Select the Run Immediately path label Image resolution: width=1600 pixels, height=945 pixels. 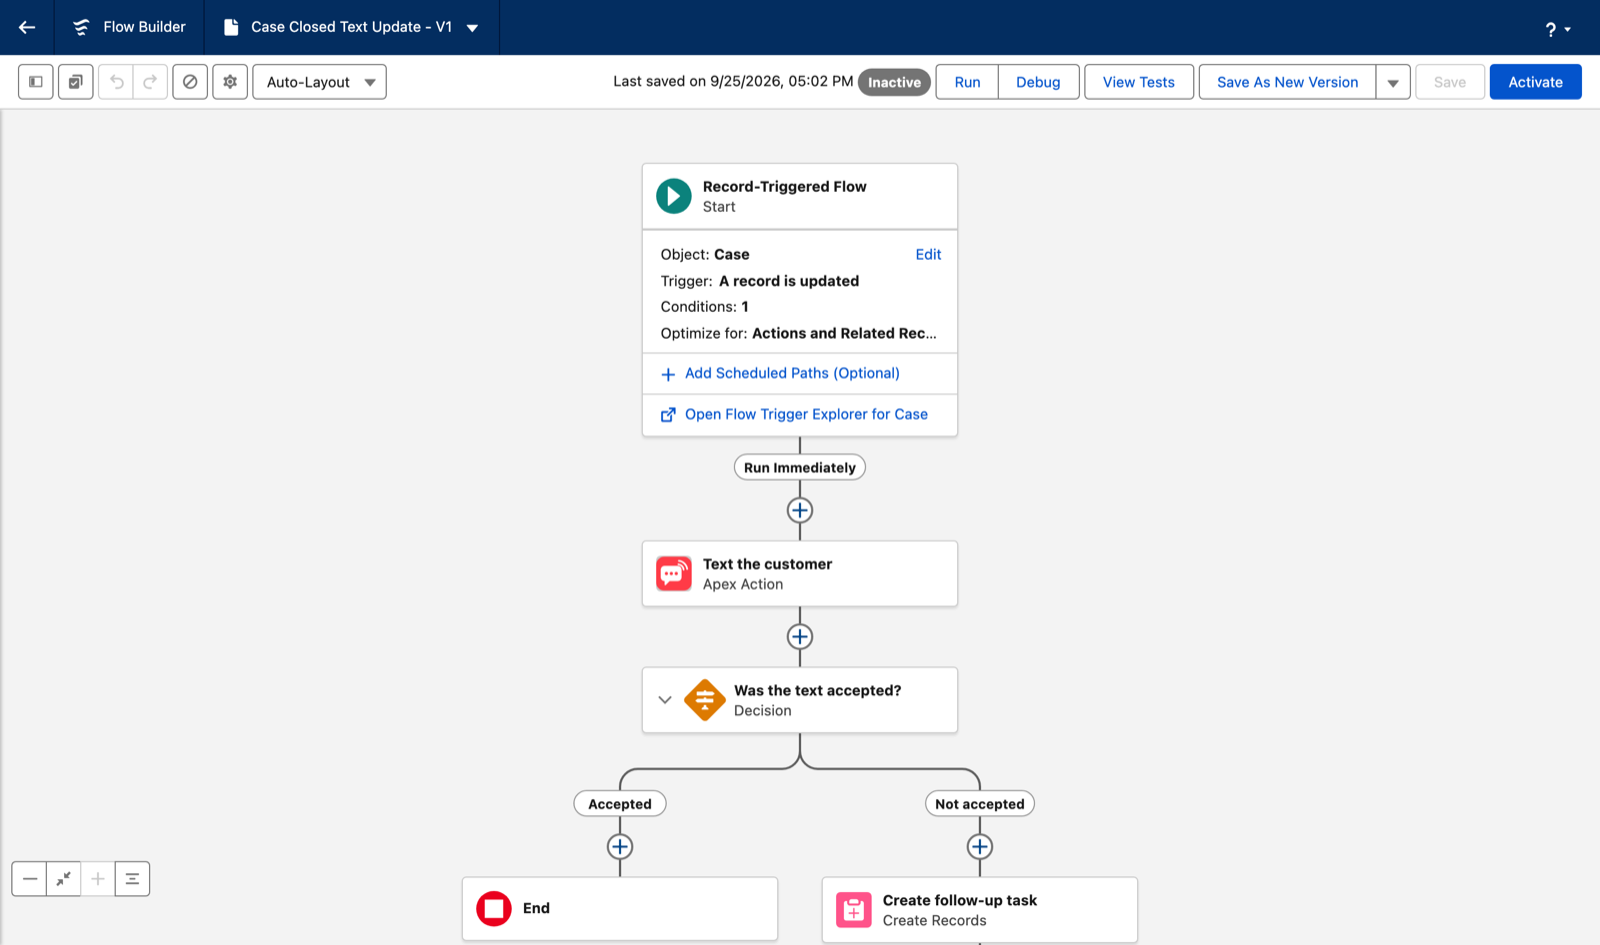[x=800, y=467]
